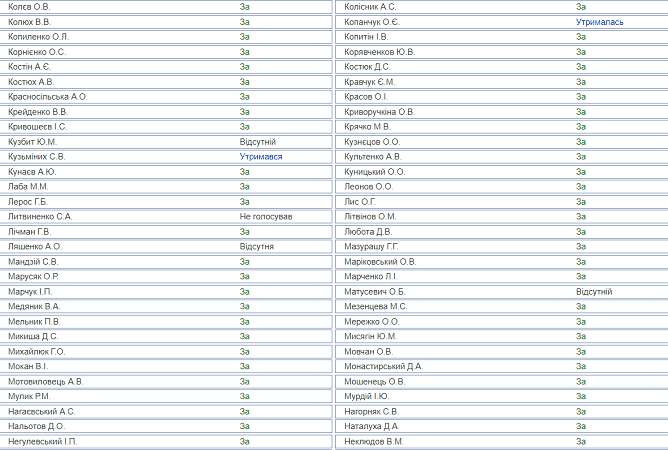Click Леонов О.О. name
668x450 pixels.
pos(369,187)
